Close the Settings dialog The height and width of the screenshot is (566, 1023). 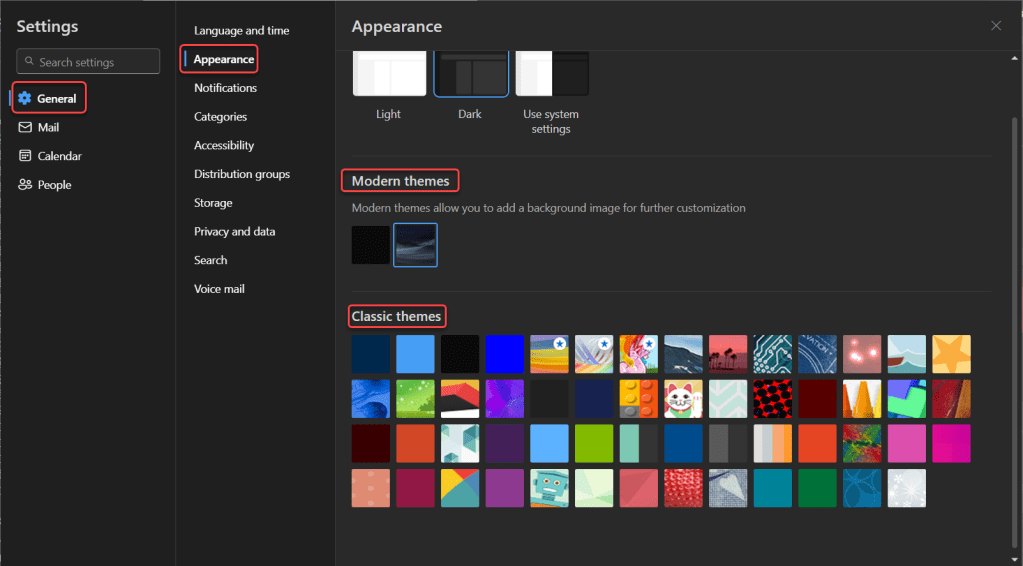(995, 26)
